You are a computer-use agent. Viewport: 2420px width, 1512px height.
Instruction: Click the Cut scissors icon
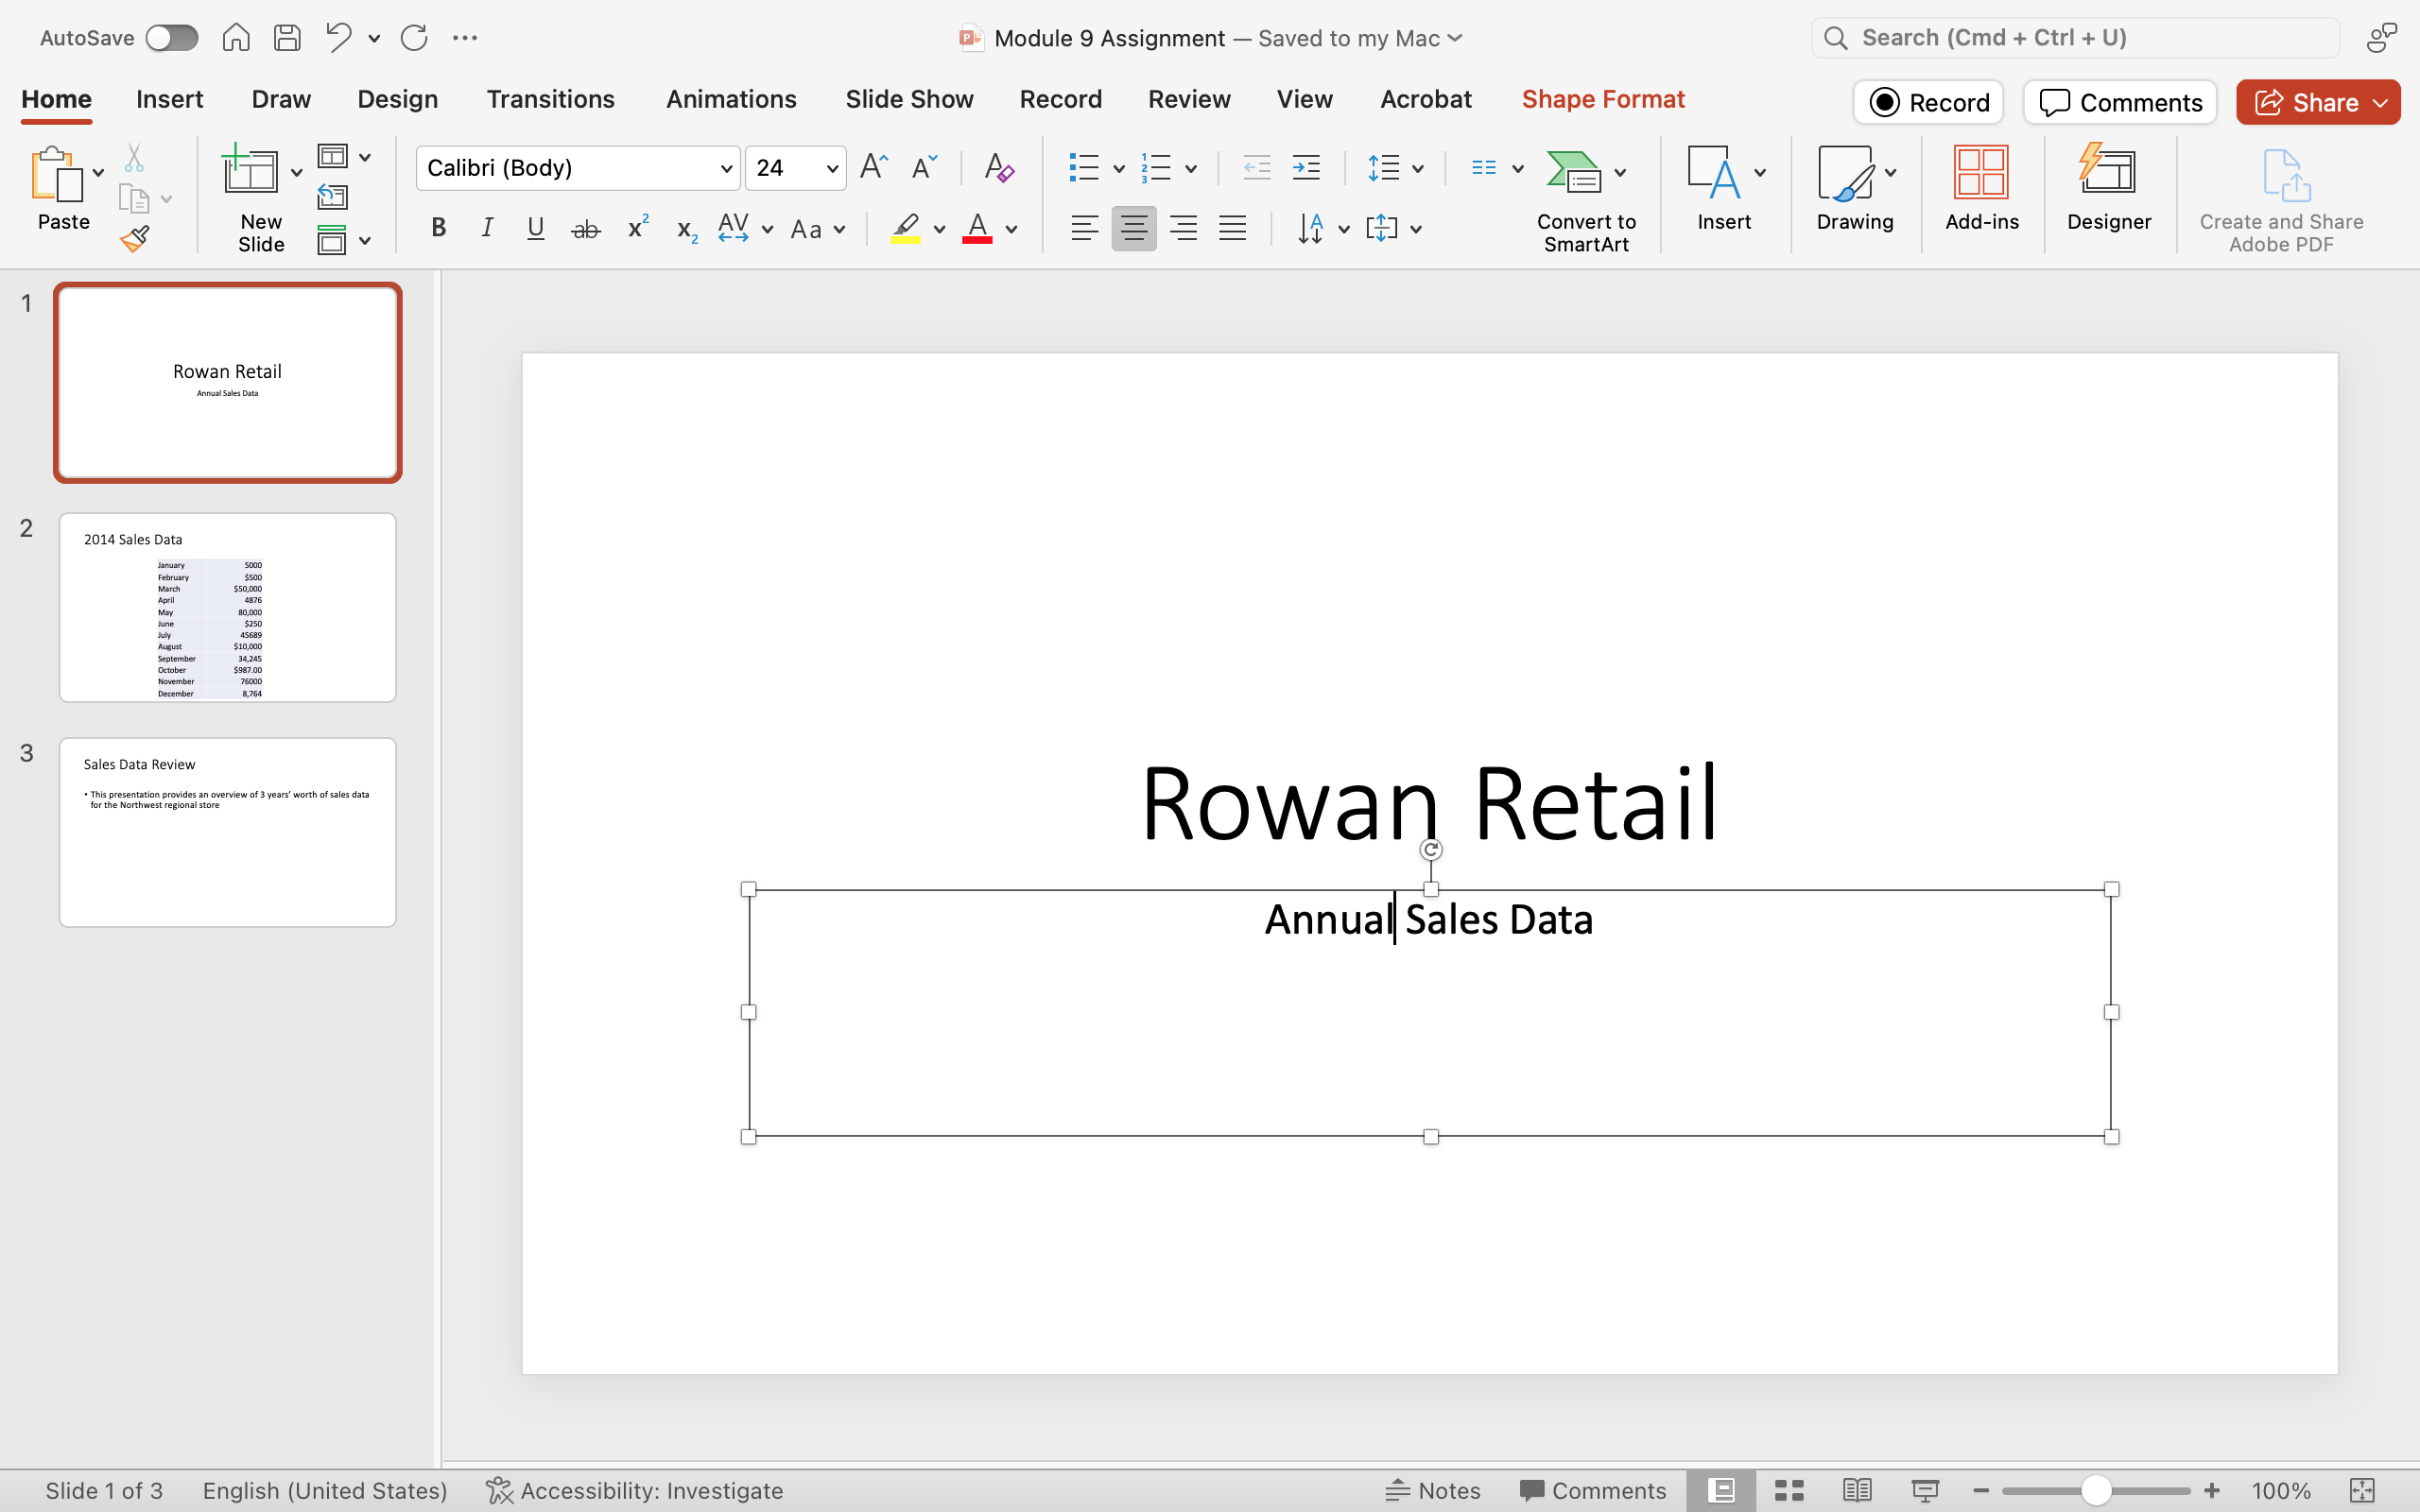click(x=134, y=158)
